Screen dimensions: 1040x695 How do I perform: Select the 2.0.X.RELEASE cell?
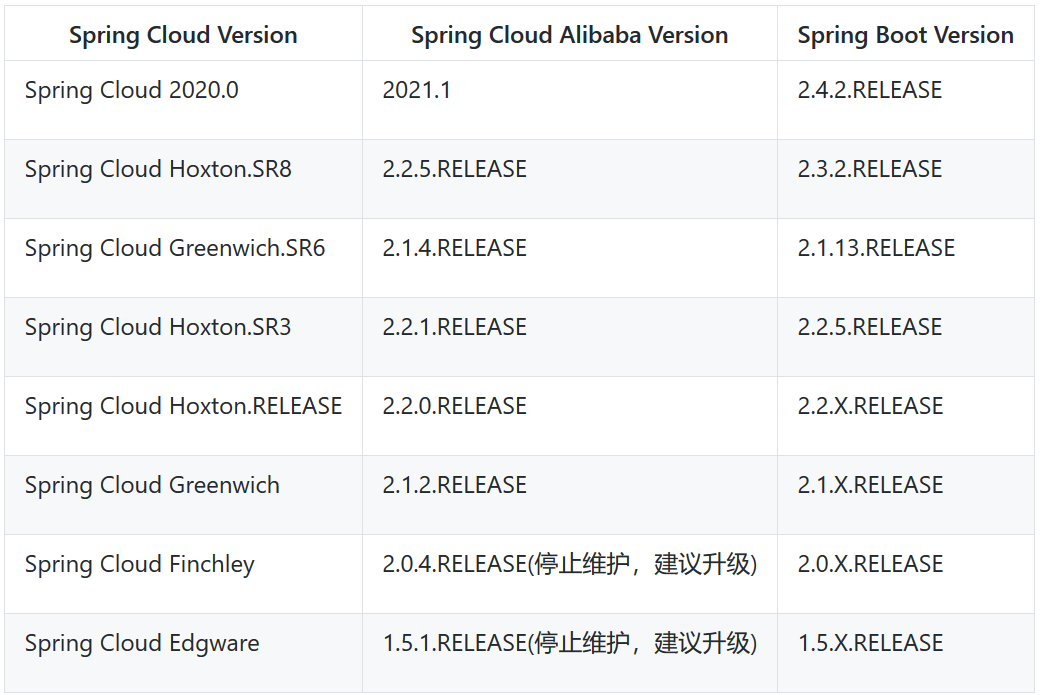(x=905, y=574)
